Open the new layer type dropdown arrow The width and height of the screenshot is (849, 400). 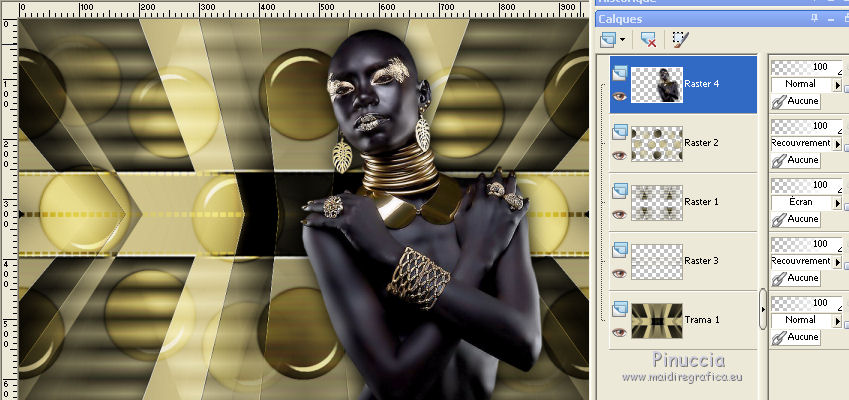[622, 40]
